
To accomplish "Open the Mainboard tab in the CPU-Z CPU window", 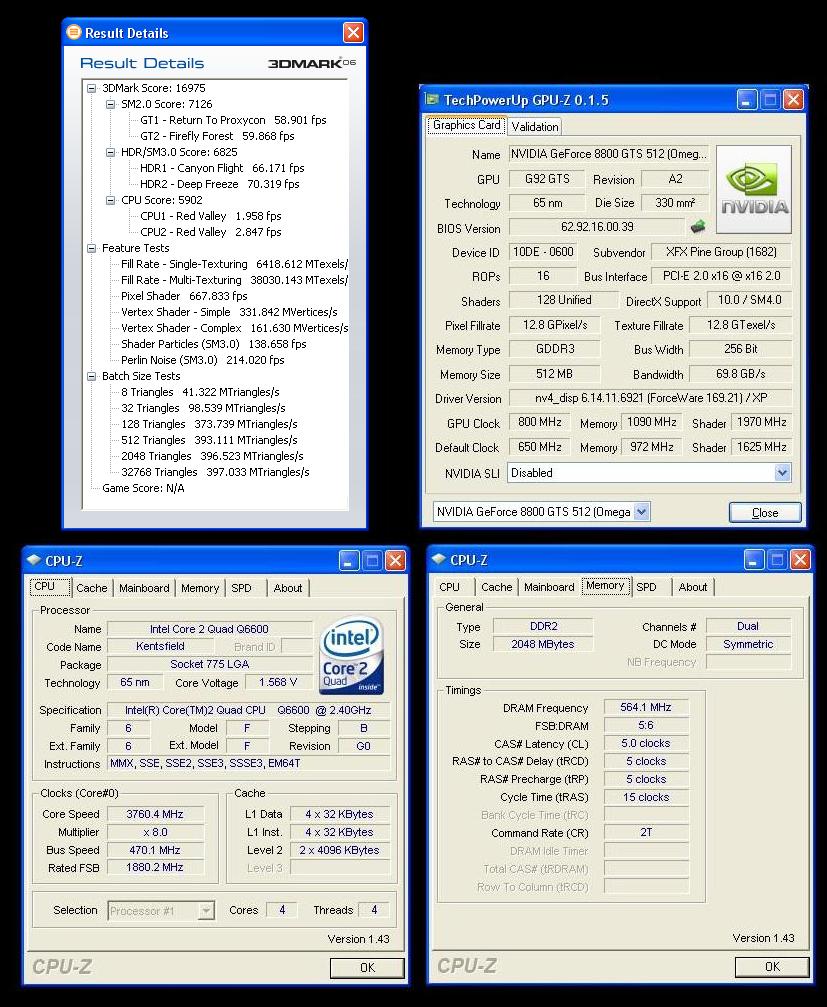I will [144, 588].
